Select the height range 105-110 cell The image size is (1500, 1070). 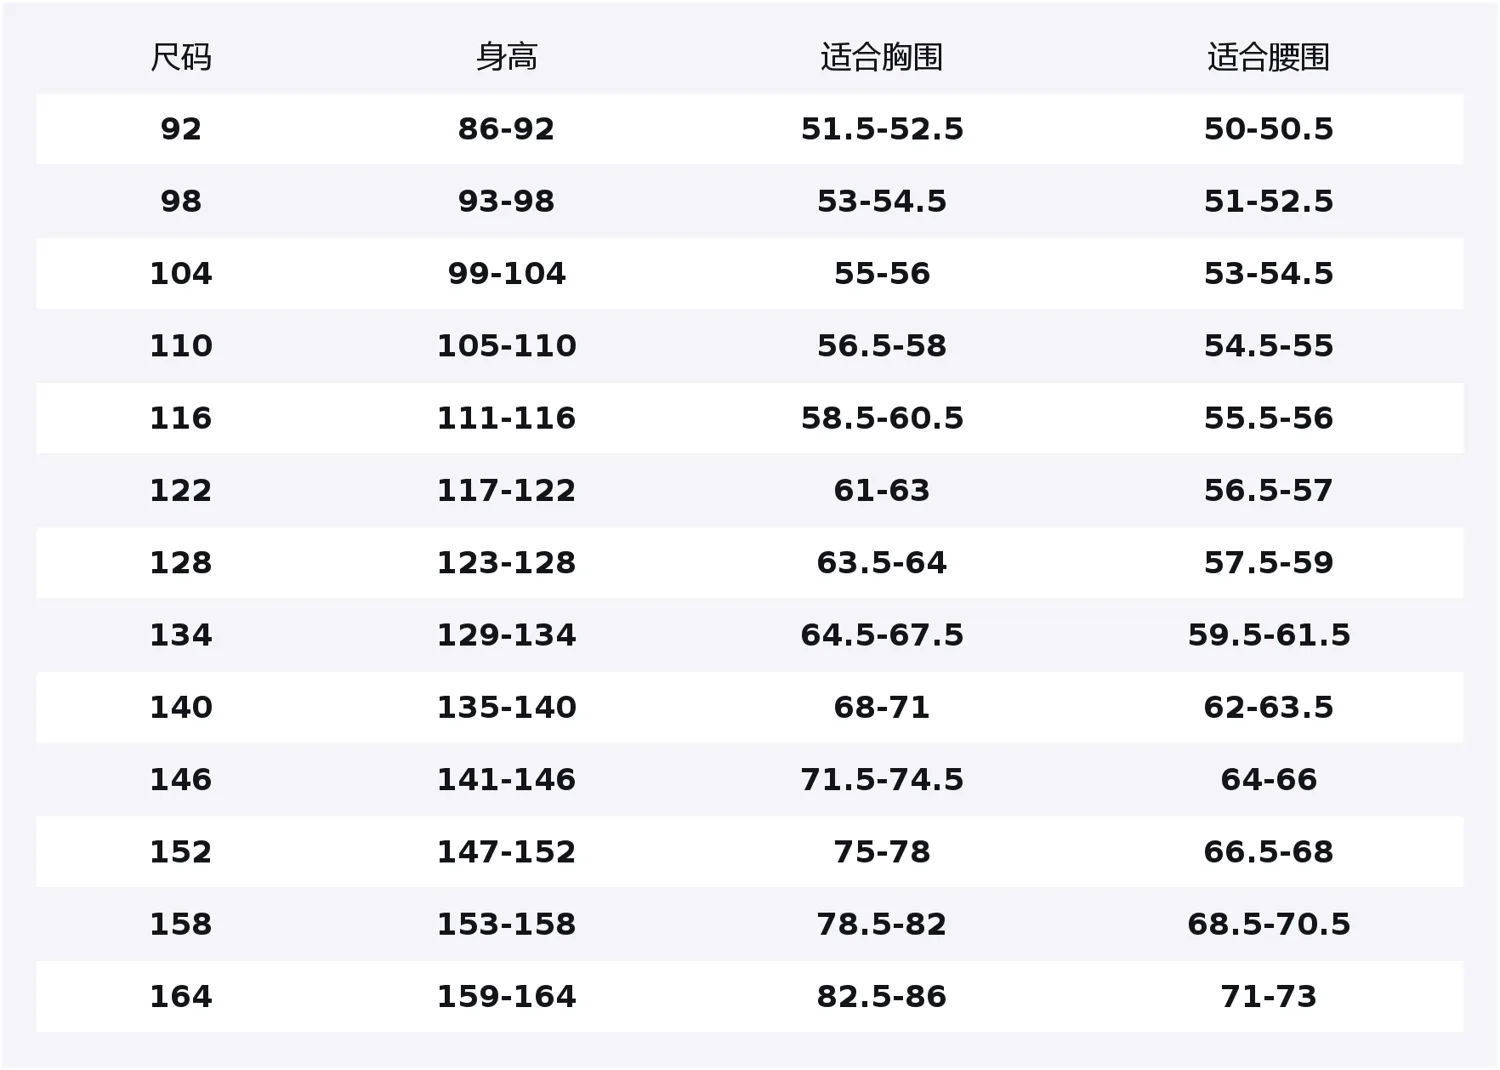[x=506, y=346]
